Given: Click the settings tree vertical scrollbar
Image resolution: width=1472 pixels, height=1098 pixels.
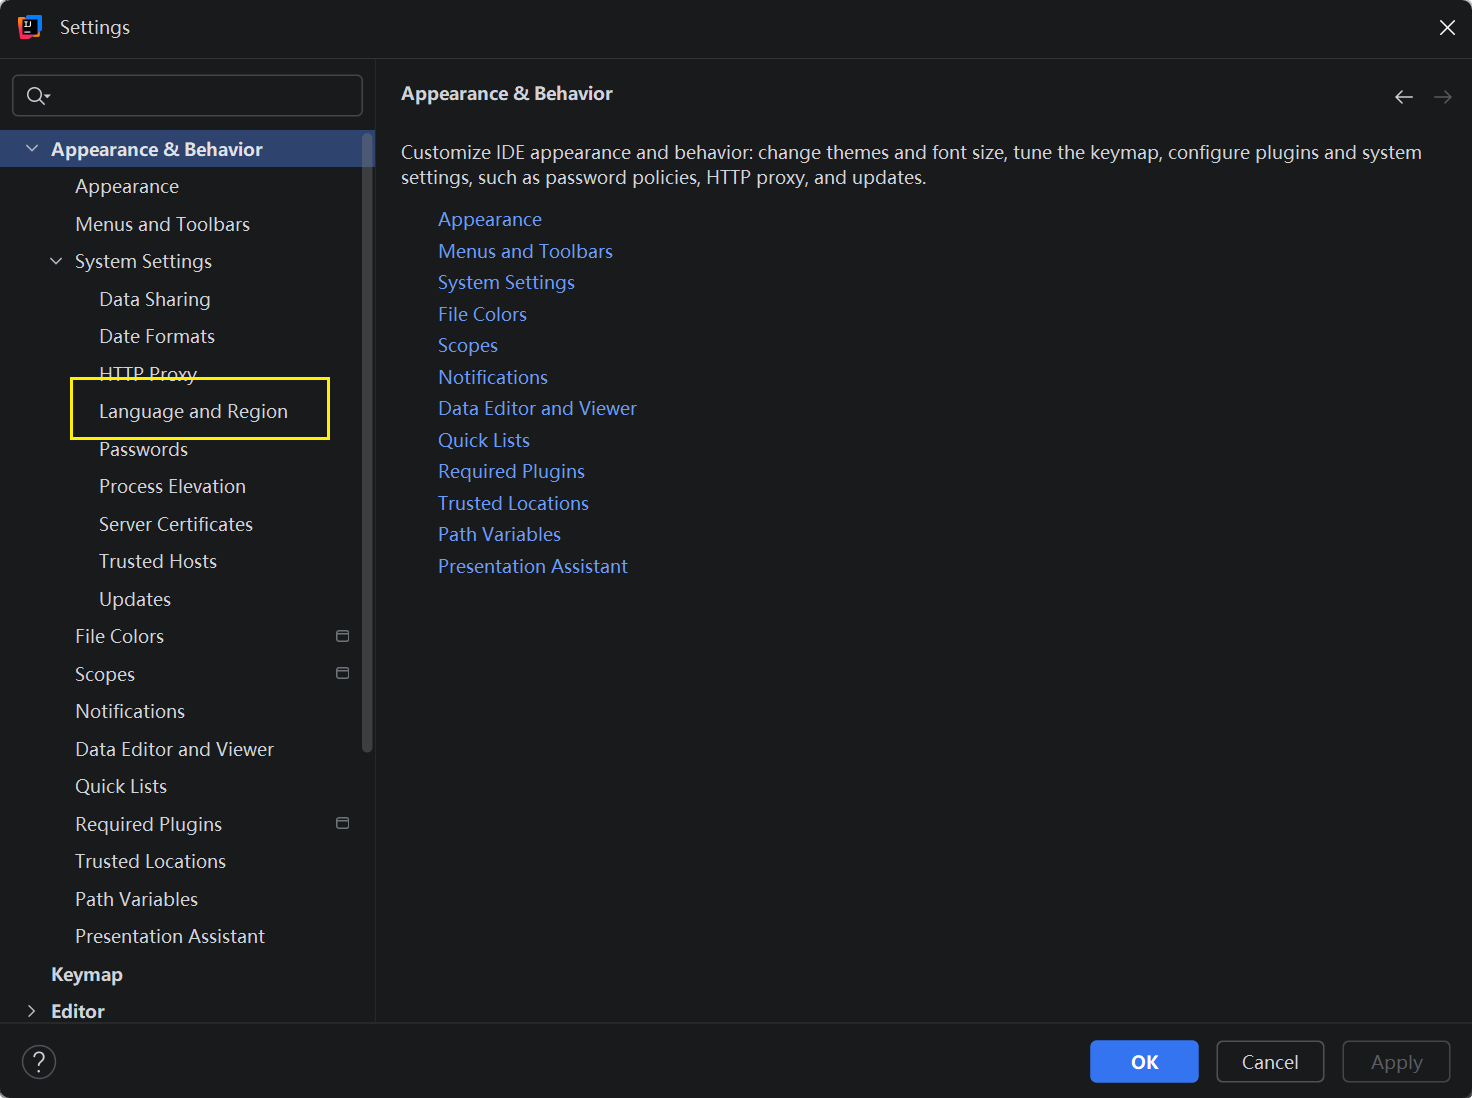Looking at the screenshot, I should (x=367, y=450).
